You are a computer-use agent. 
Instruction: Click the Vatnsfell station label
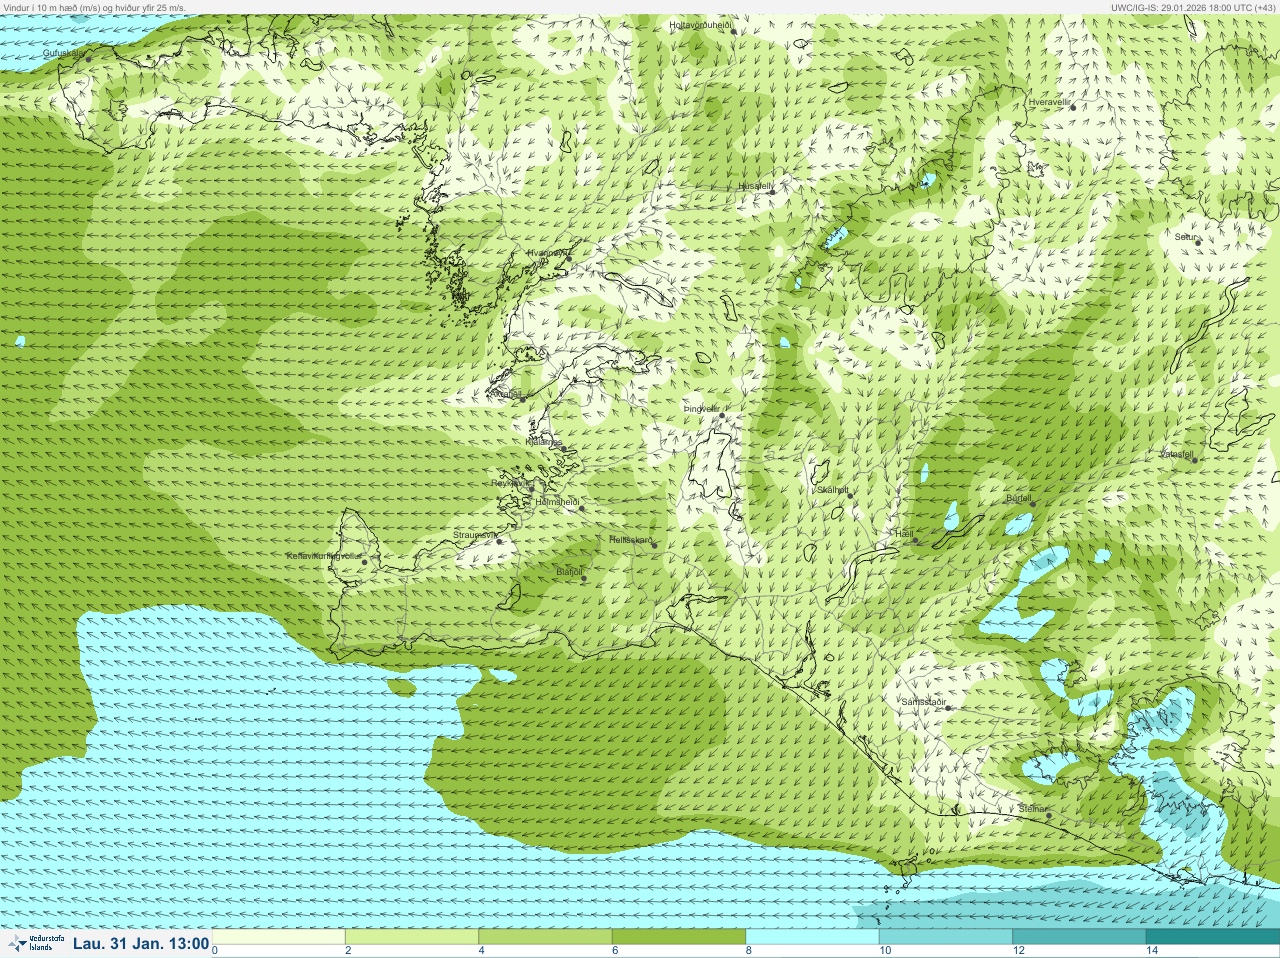1176,454
